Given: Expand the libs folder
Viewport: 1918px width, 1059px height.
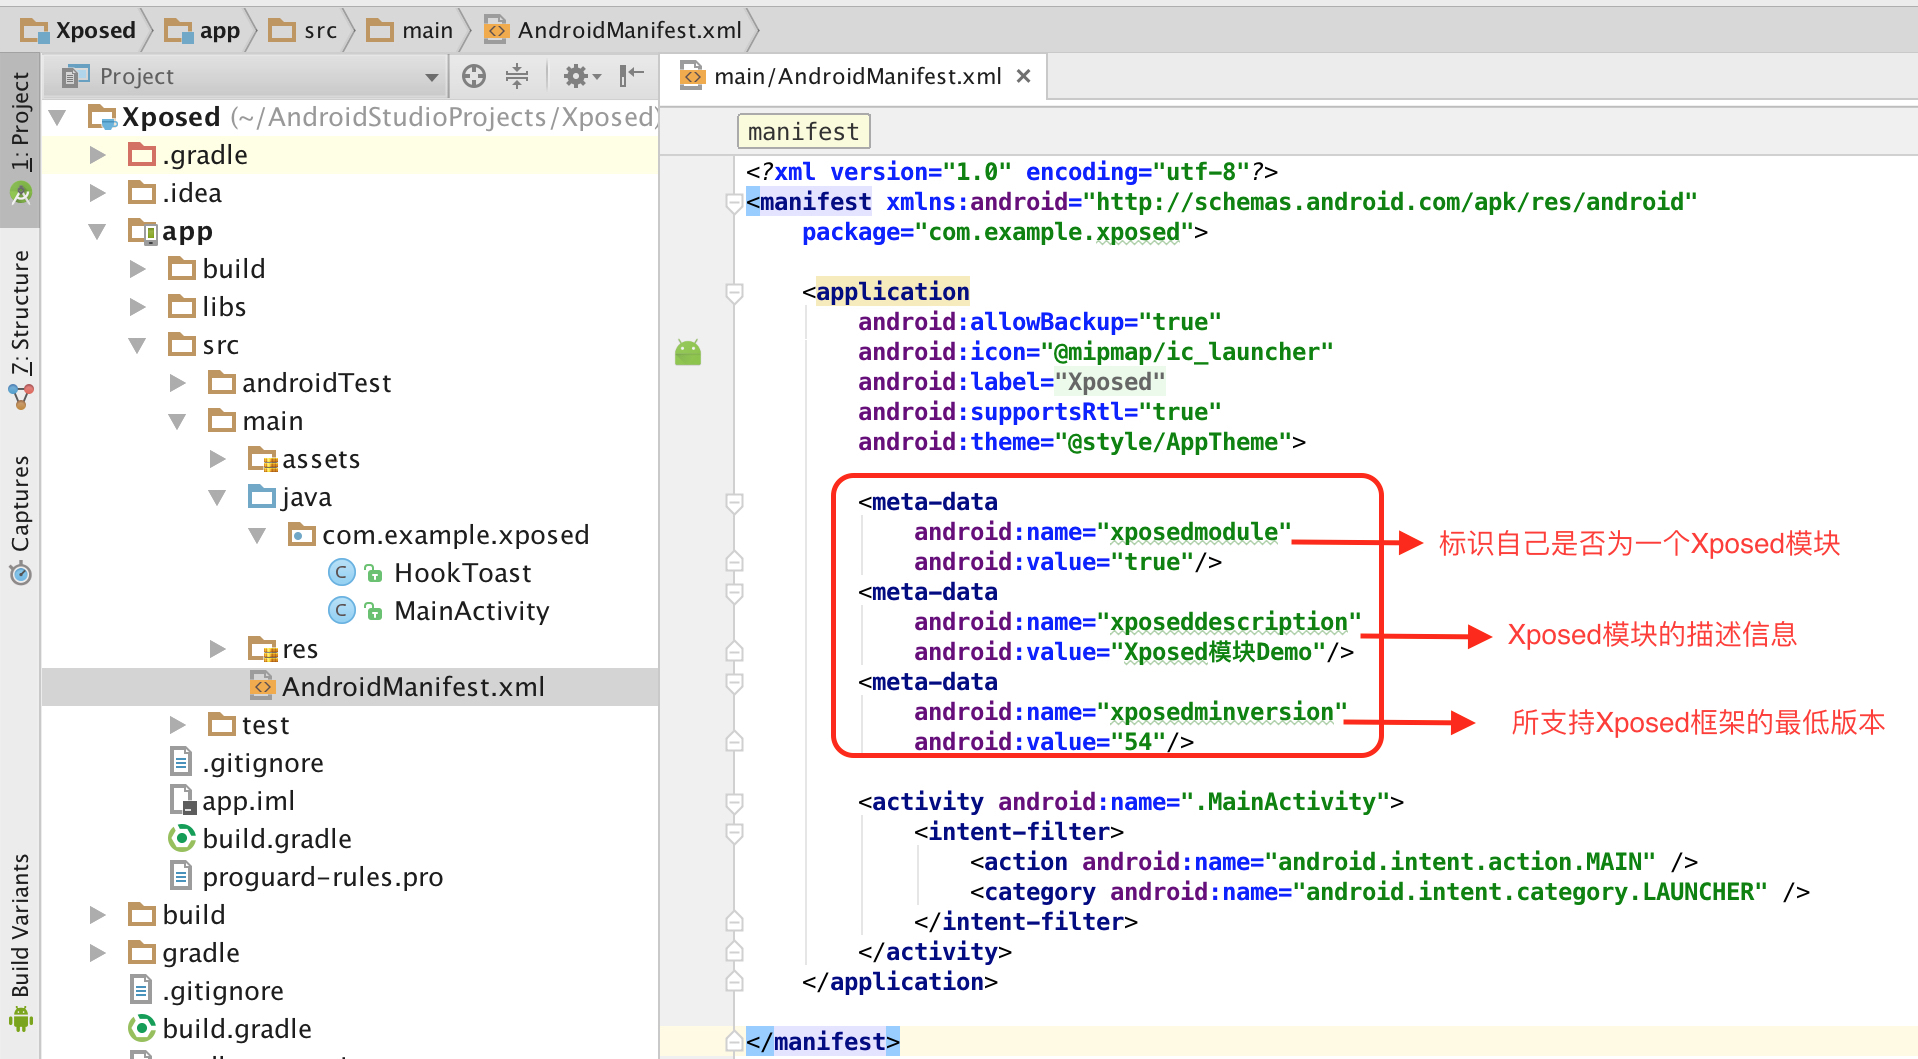Looking at the screenshot, I should (138, 307).
